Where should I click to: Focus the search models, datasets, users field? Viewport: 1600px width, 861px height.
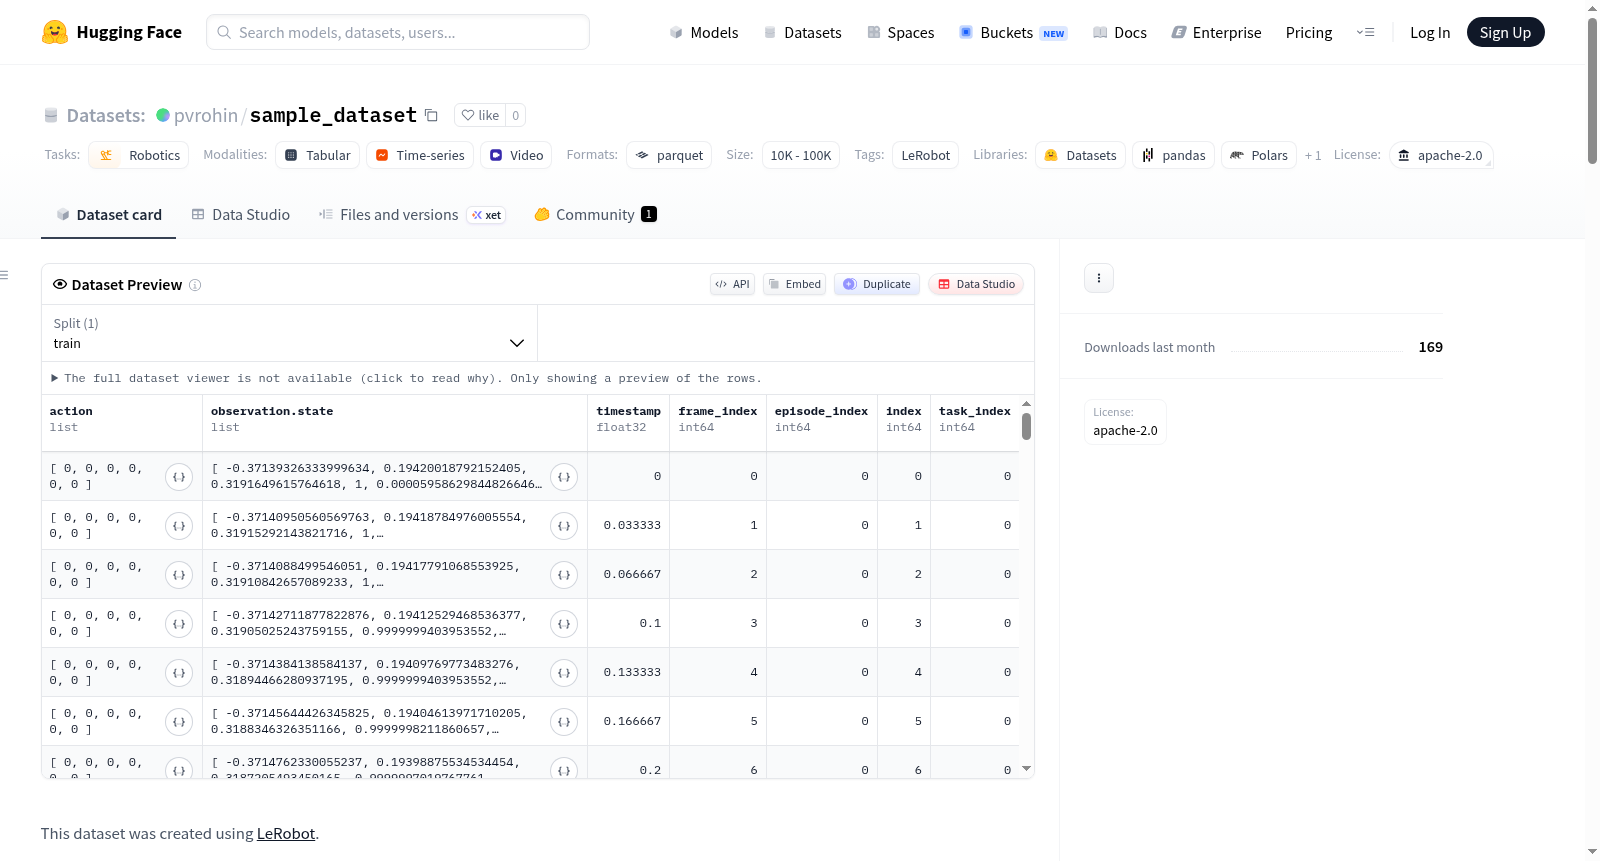click(398, 32)
